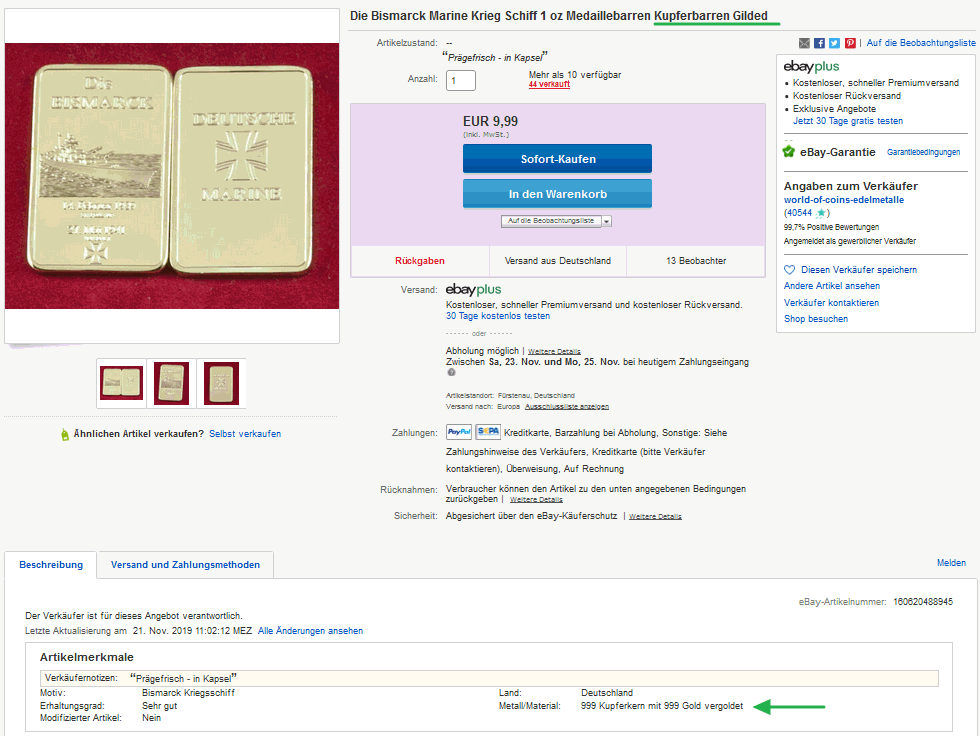Viewport: 980px width, 736px height.
Task: Share listing on Facebook icon
Action: pyautogui.click(x=819, y=43)
